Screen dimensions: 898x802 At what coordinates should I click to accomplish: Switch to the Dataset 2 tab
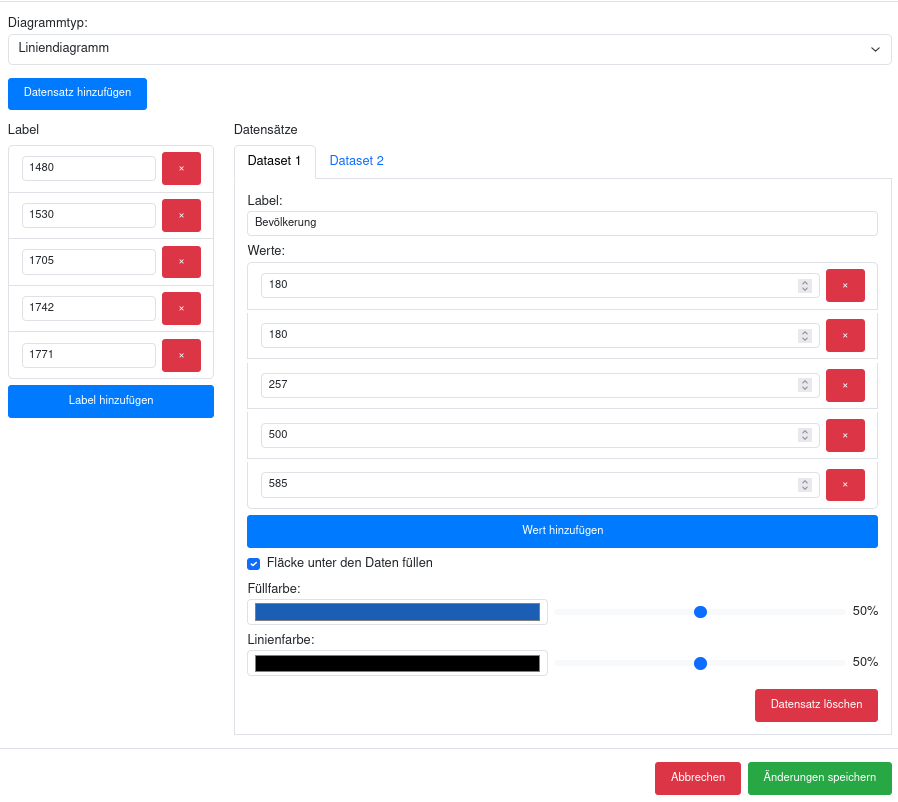click(x=356, y=161)
